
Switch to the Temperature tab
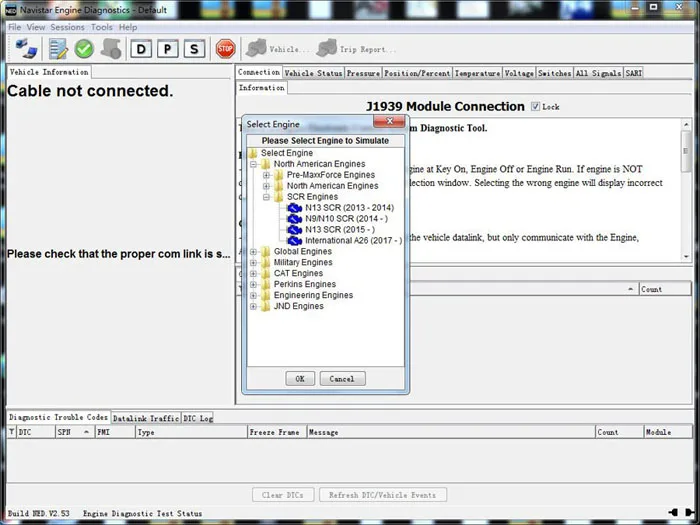coord(477,73)
